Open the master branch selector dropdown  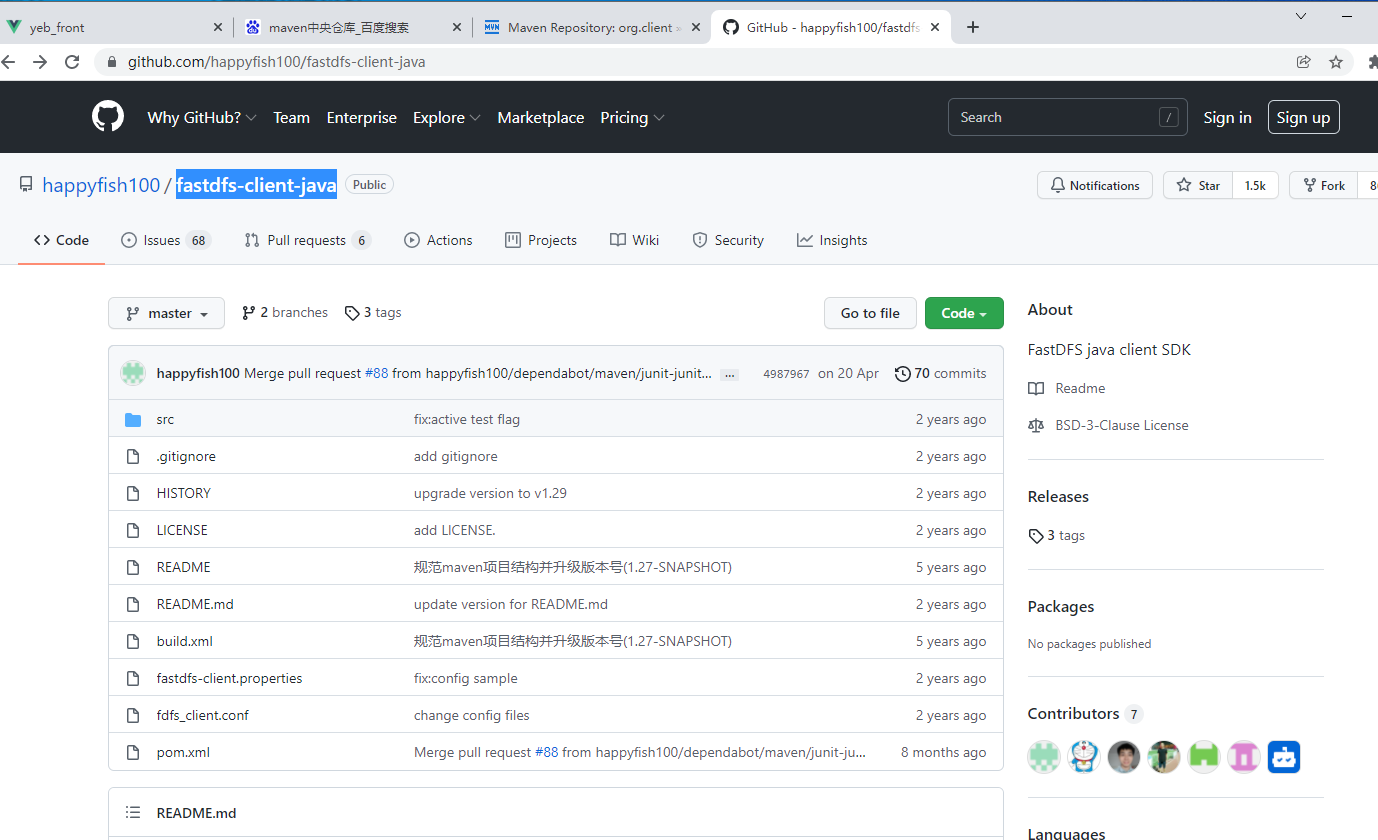[x=166, y=313]
